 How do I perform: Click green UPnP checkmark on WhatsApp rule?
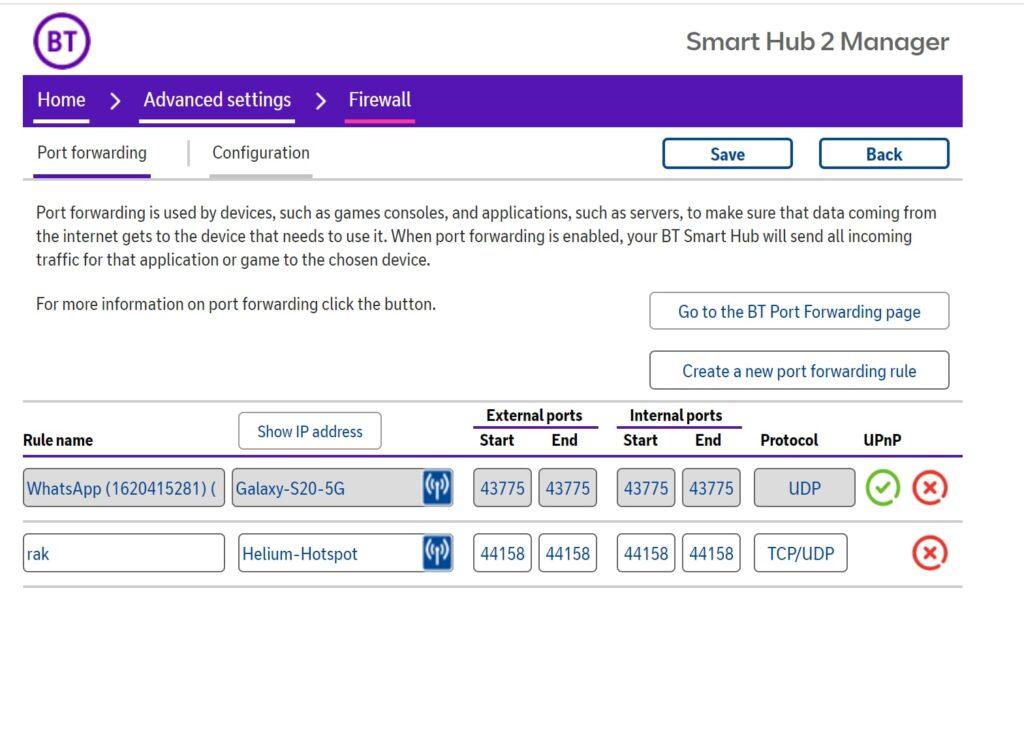[882, 488]
